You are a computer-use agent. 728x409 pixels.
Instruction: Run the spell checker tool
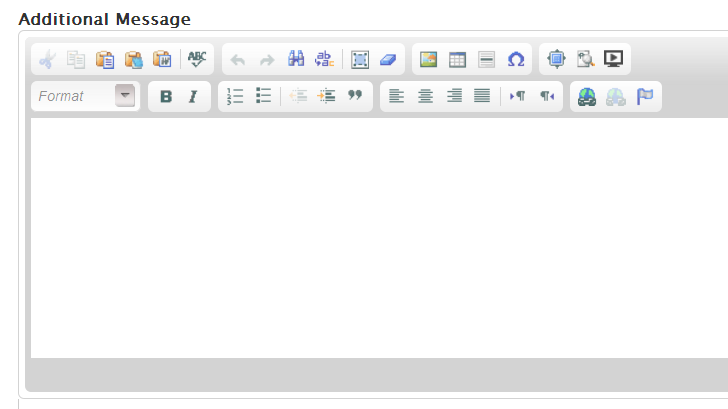point(196,60)
